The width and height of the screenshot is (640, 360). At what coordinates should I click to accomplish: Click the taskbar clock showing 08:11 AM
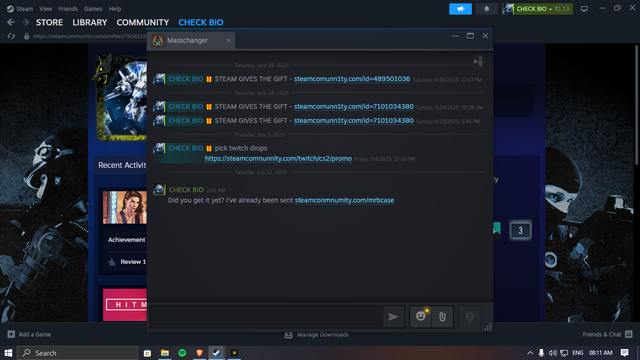click(x=600, y=353)
